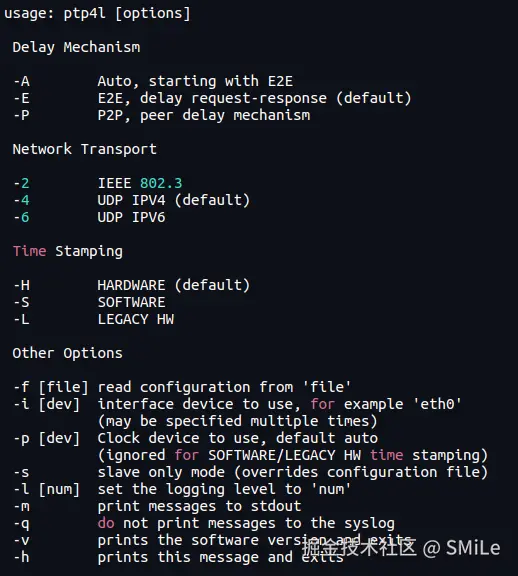Click the -P P2P peer delay line

point(162,115)
